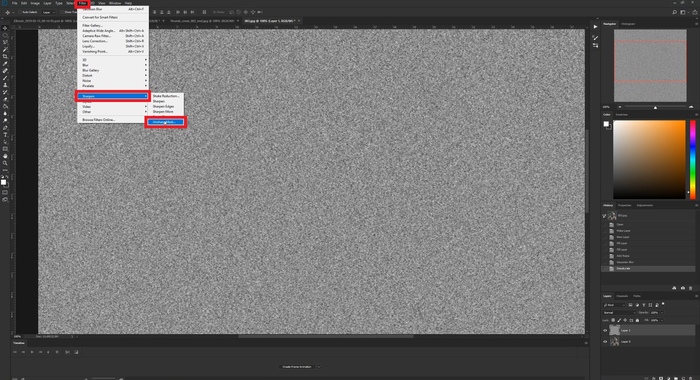Image resolution: width=700 pixels, height=380 pixels.
Task: Select the Elliptical Marquee tool
Action: [x=5, y=36]
